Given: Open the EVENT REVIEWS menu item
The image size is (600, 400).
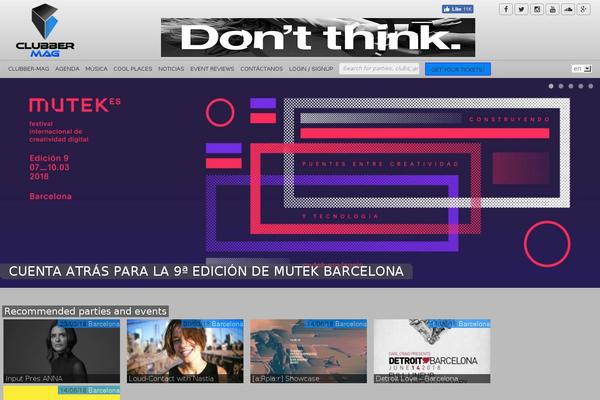Looking at the screenshot, I should [212, 69].
